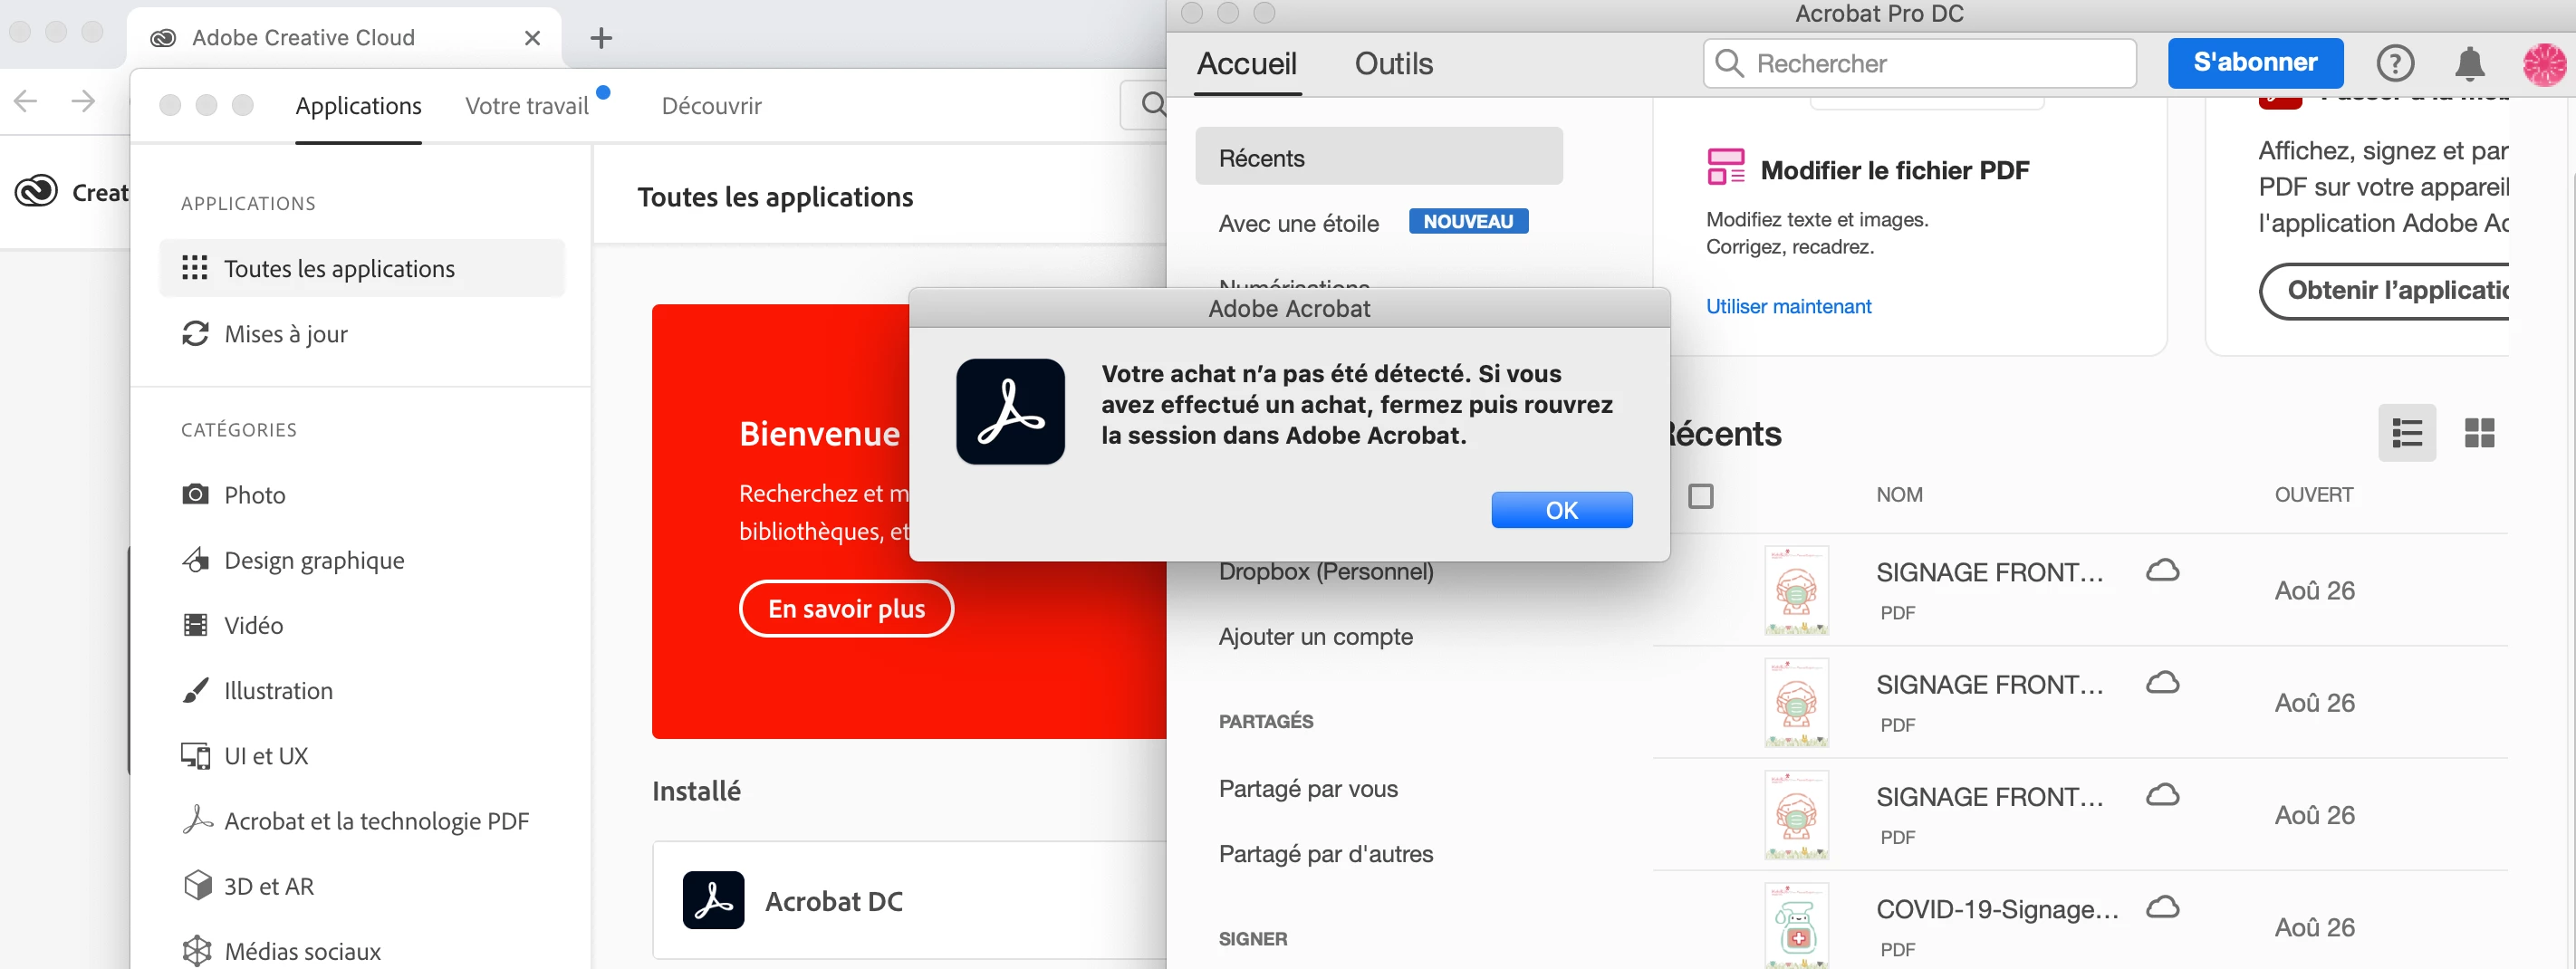This screenshot has width=2576, height=969.
Task: Select the Applications tab in Creative Cloud
Action: click(x=358, y=106)
